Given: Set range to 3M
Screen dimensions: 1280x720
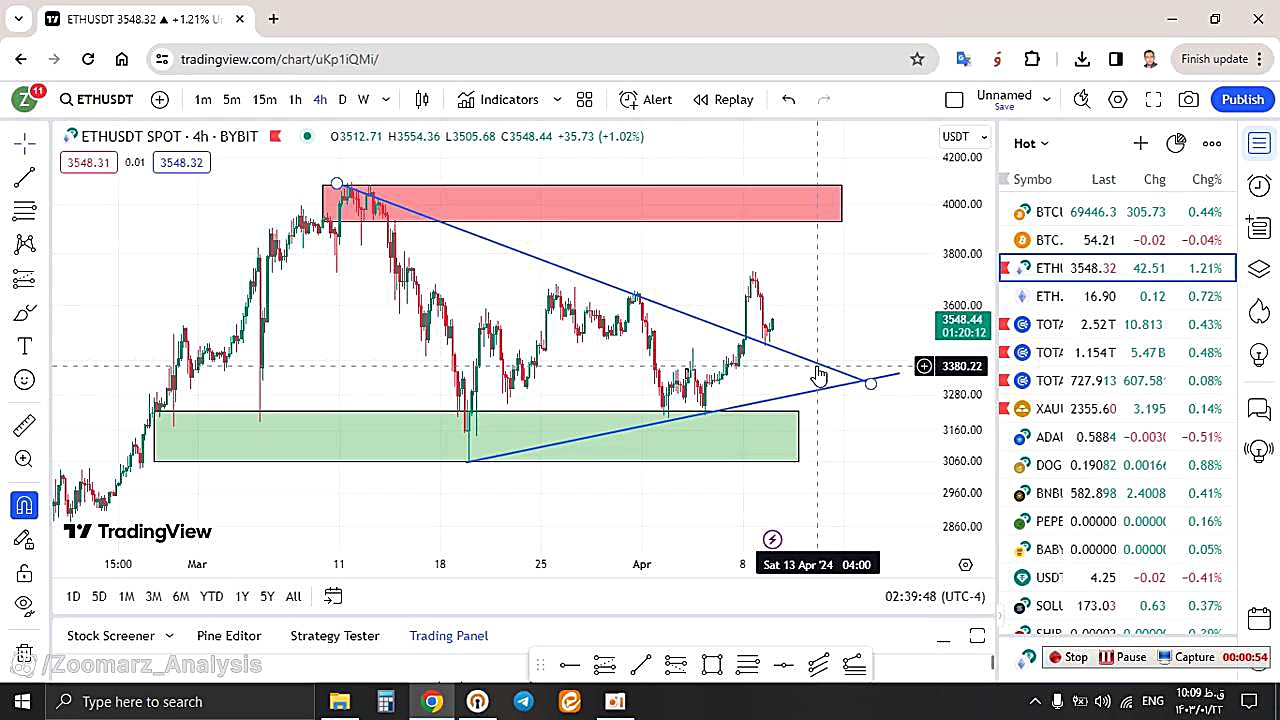Looking at the screenshot, I should [153, 596].
